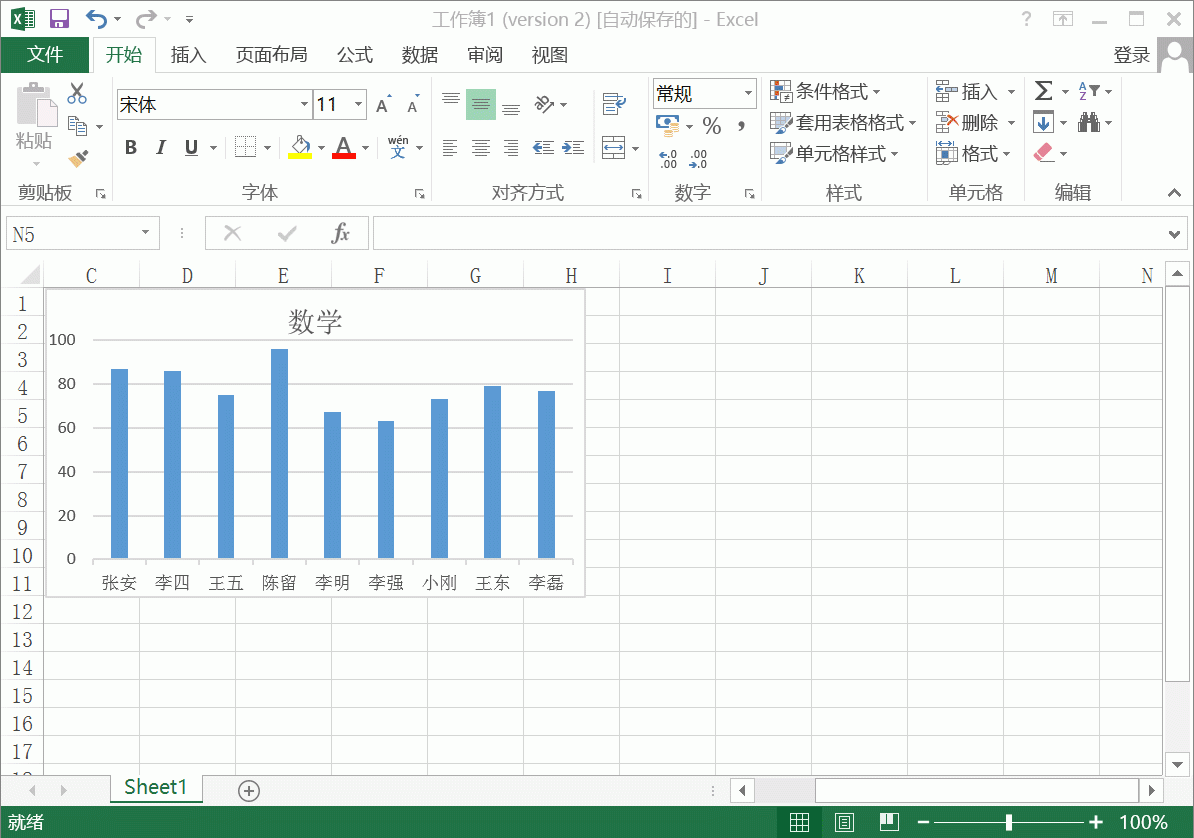Click the 查找 find binoculars icon
Screen dimensions: 1194x838
point(1088,123)
